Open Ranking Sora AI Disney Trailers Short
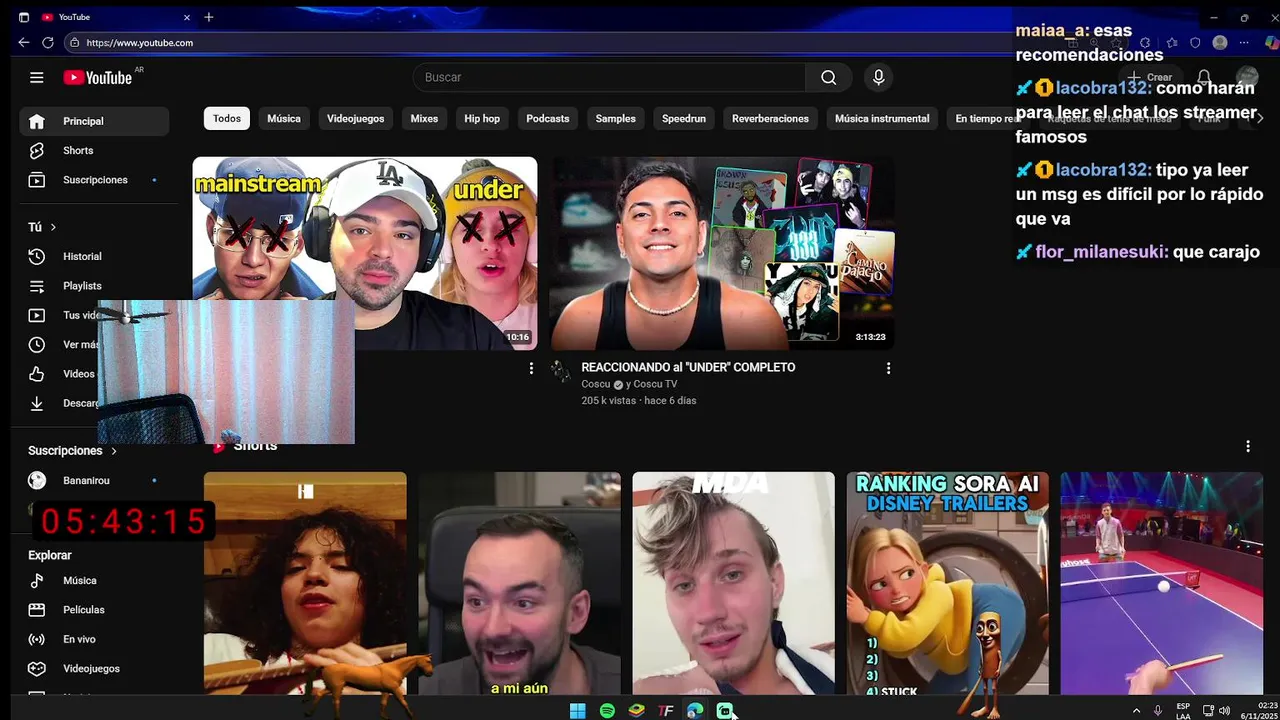This screenshot has width=1280, height=720. [x=947, y=583]
